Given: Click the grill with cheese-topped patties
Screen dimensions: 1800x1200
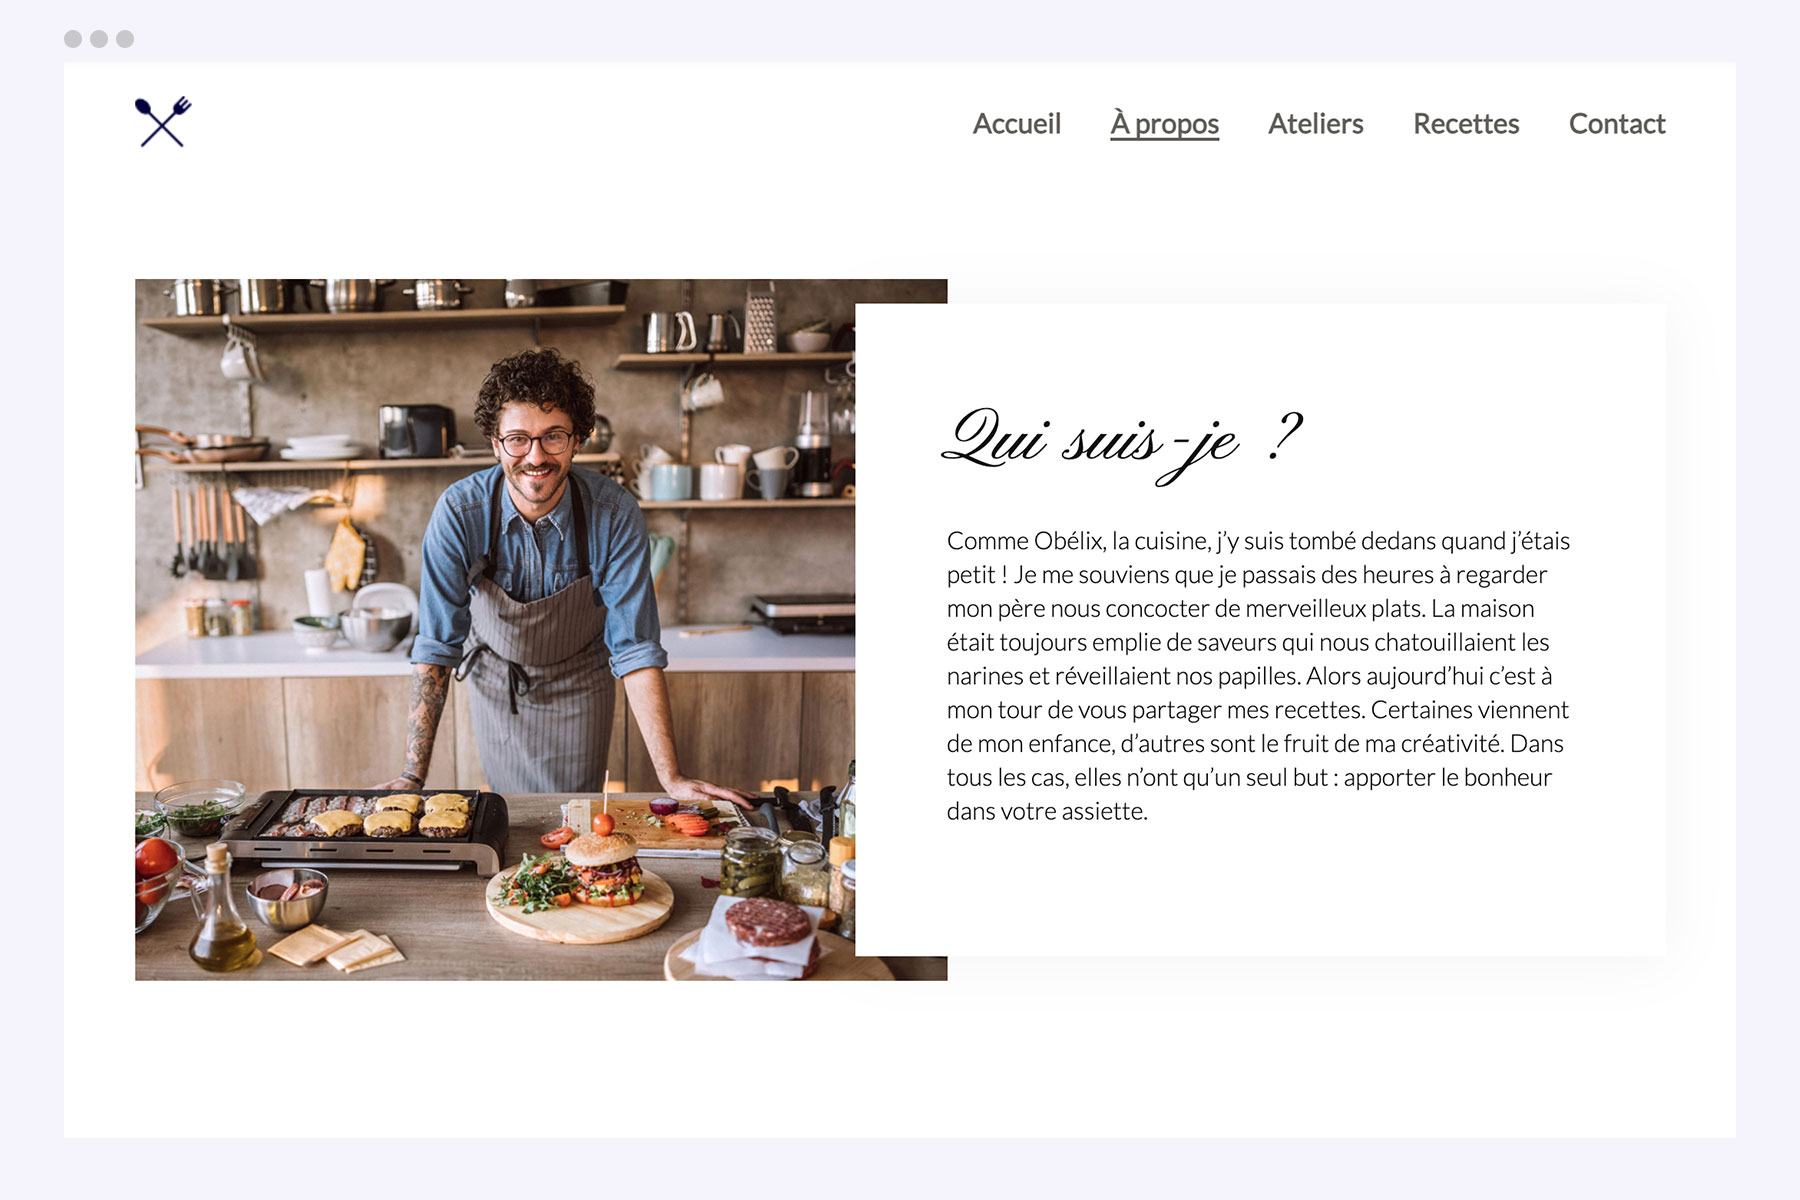Looking at the screenshot, I should pos(368,826).
